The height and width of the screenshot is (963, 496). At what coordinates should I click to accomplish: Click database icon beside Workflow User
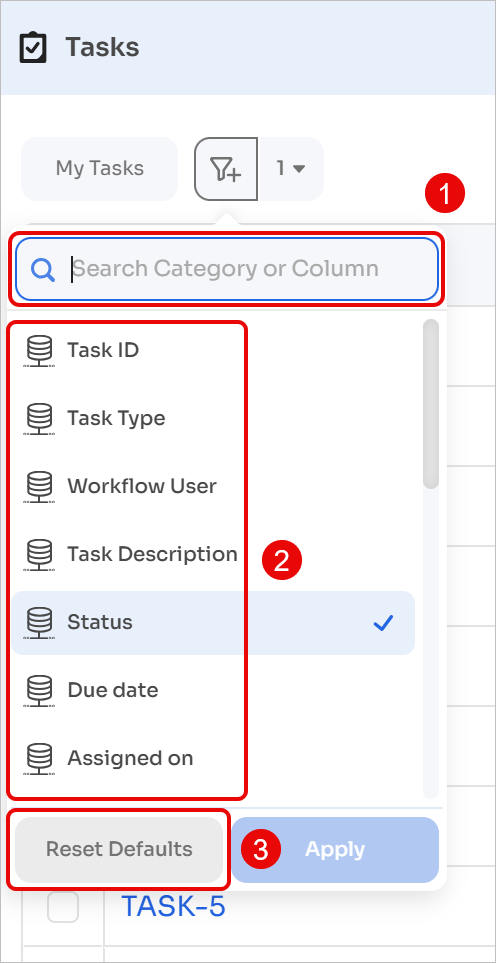coord(39,486)
